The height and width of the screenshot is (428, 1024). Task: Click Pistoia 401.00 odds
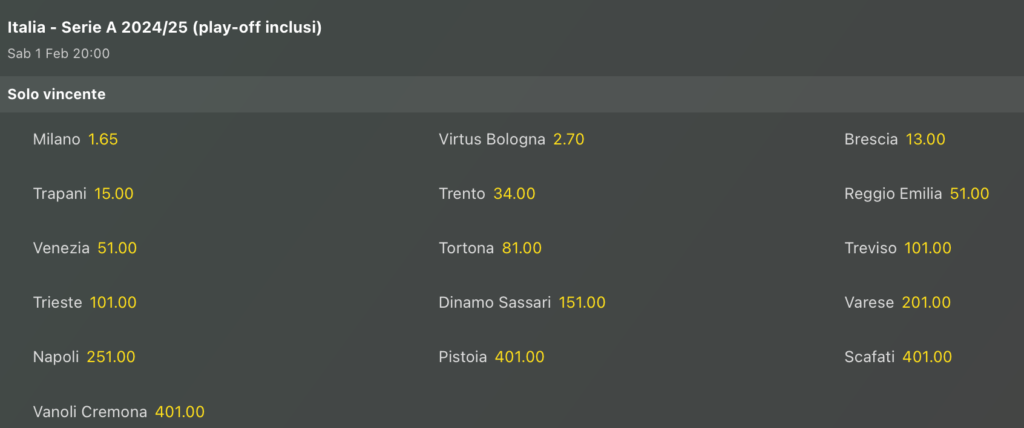521,357
